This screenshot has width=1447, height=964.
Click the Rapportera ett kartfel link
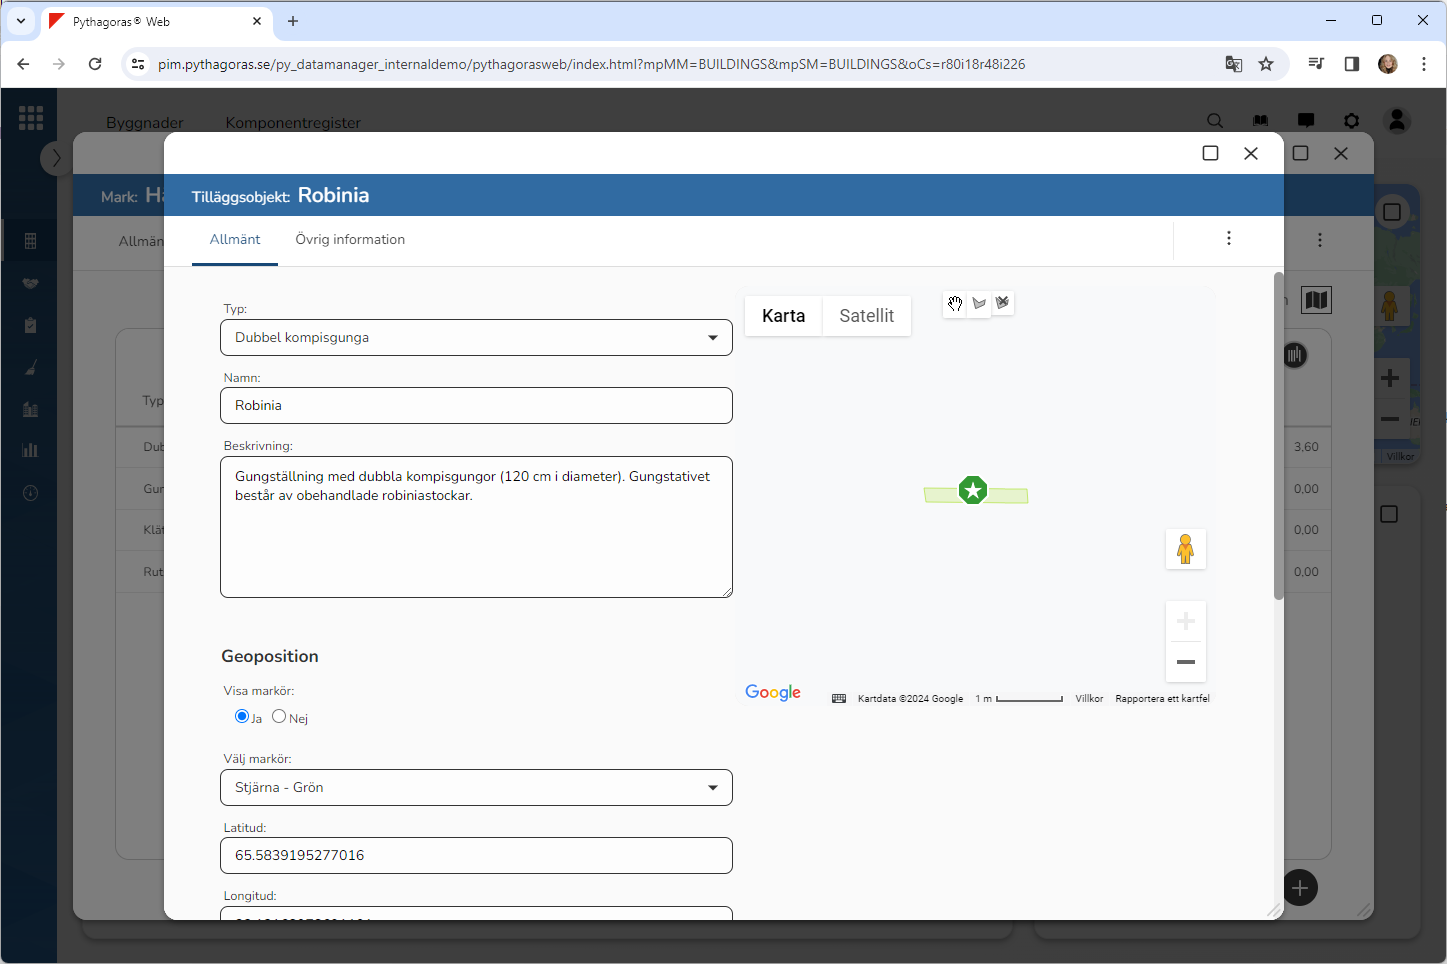(x=1162, y=699)
